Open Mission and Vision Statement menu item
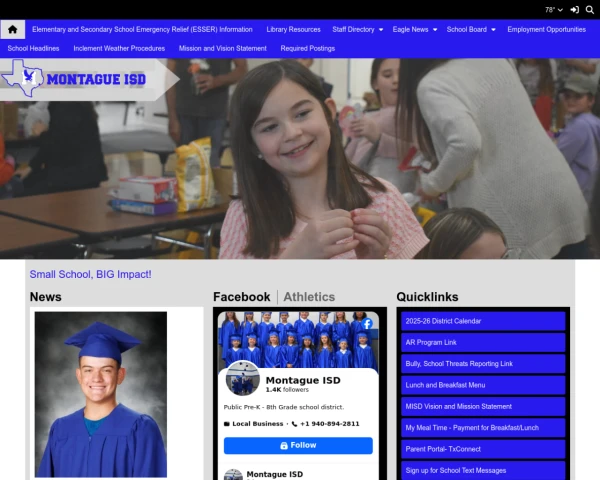 [x=223, y=49]
